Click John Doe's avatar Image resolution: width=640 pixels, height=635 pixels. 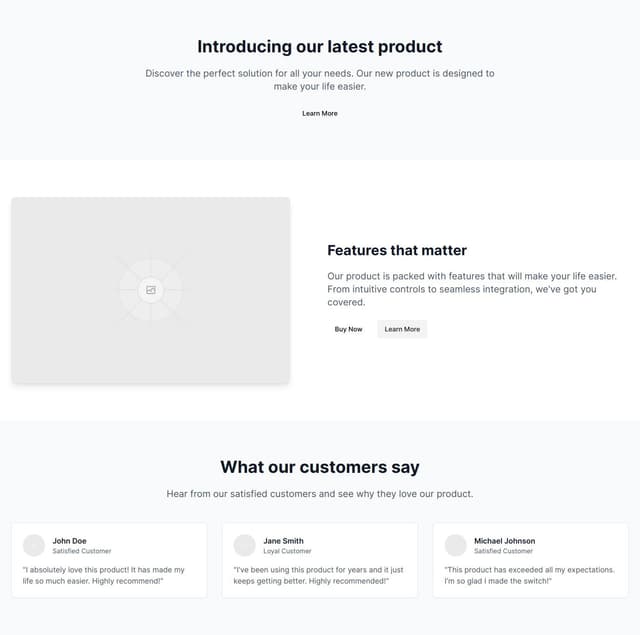tap(34, 545)
